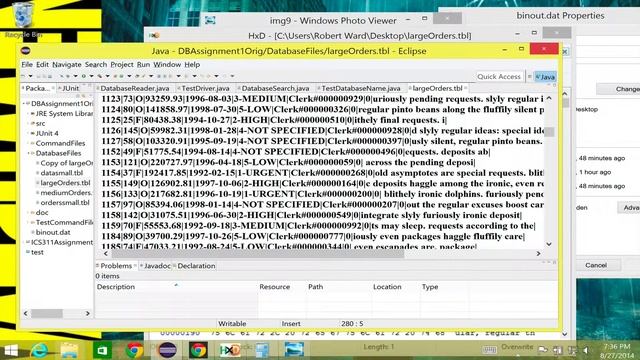Click the editor vertical scrollbar down arrow
640x360 pixels.
click(x=549, y=244)
